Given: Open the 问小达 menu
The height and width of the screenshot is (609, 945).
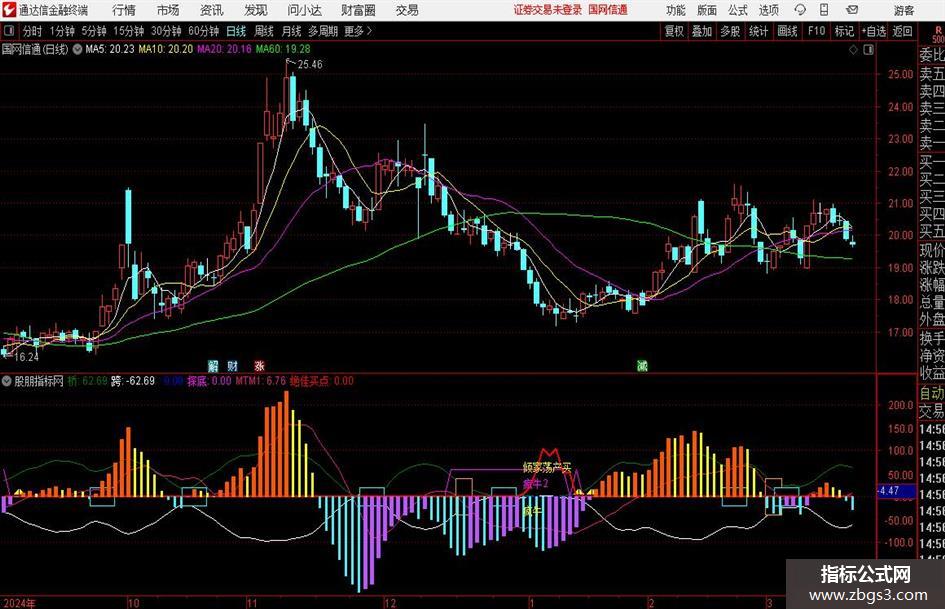Looking at the screenshot, I should tap(304, 10).
